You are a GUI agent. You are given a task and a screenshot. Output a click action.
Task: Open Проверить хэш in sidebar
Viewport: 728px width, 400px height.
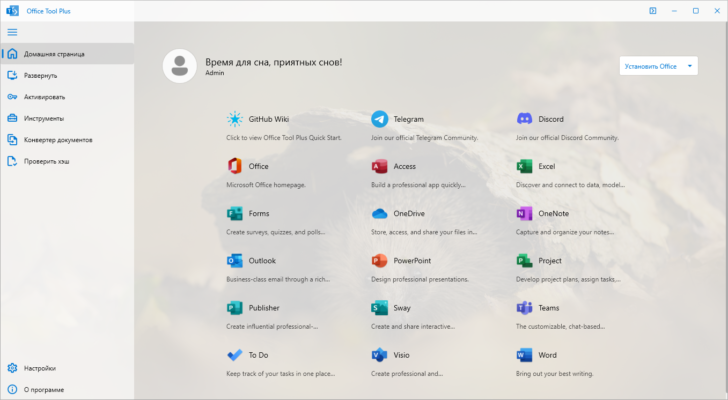[67, 161]
